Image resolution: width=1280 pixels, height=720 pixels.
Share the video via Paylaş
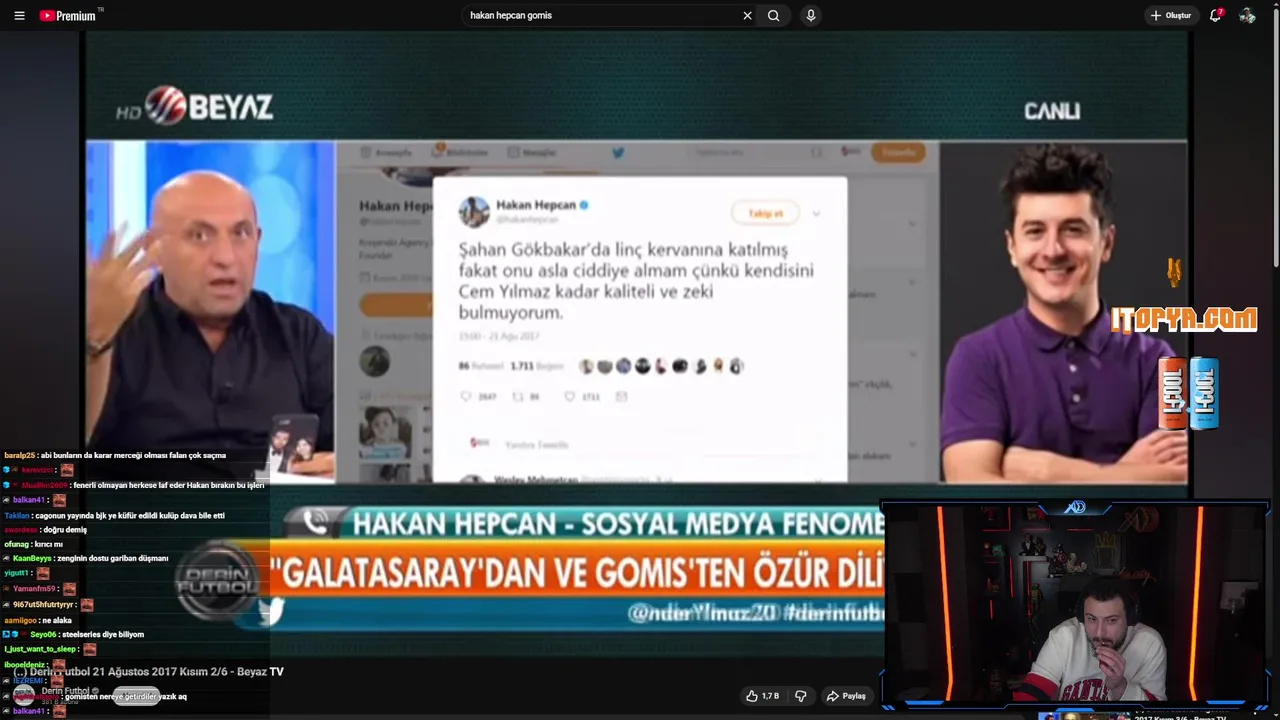coord(846,696)
